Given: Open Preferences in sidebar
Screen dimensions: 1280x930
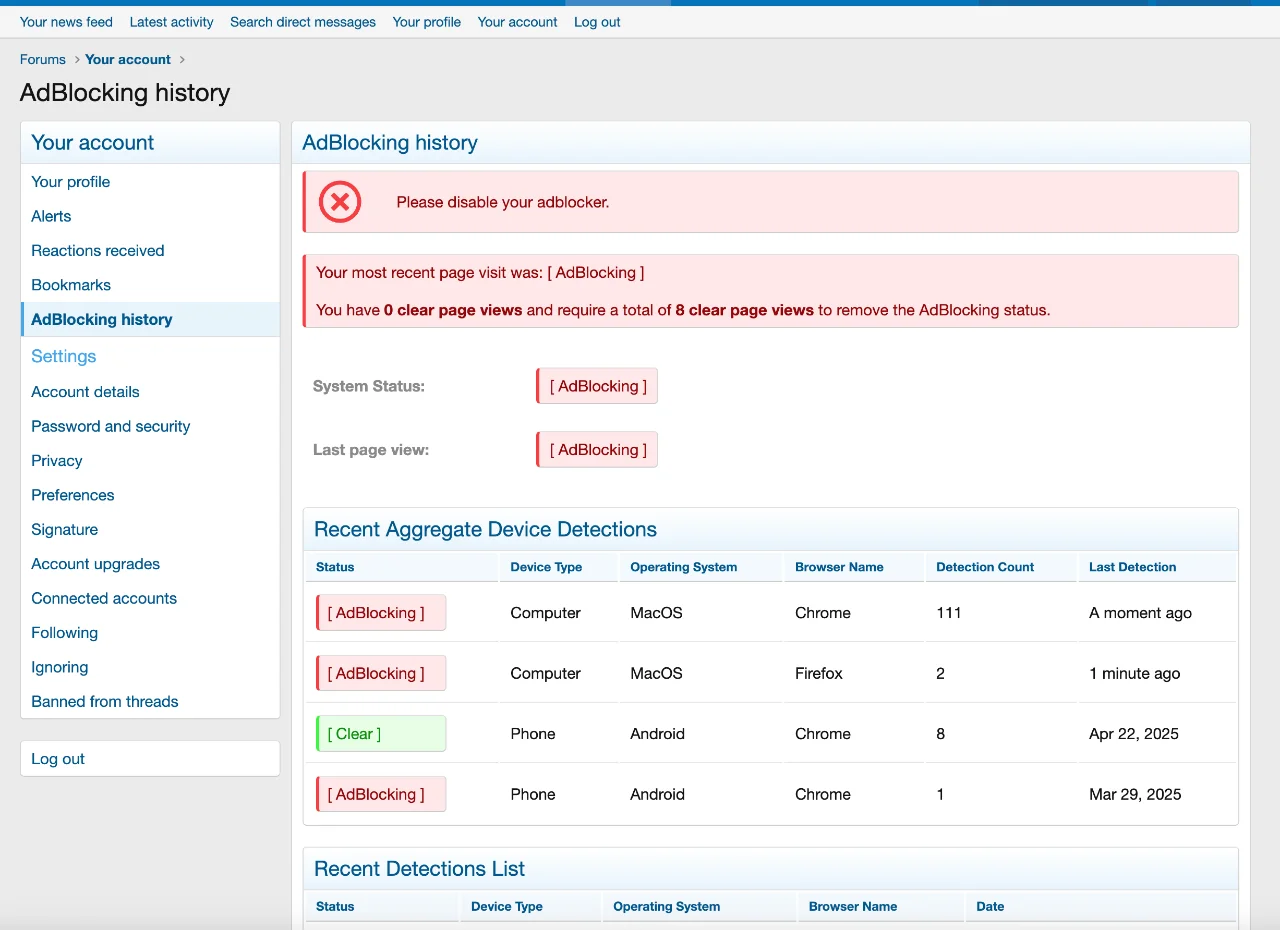Looking at the screenshot, I should click(x=73, y=495).
